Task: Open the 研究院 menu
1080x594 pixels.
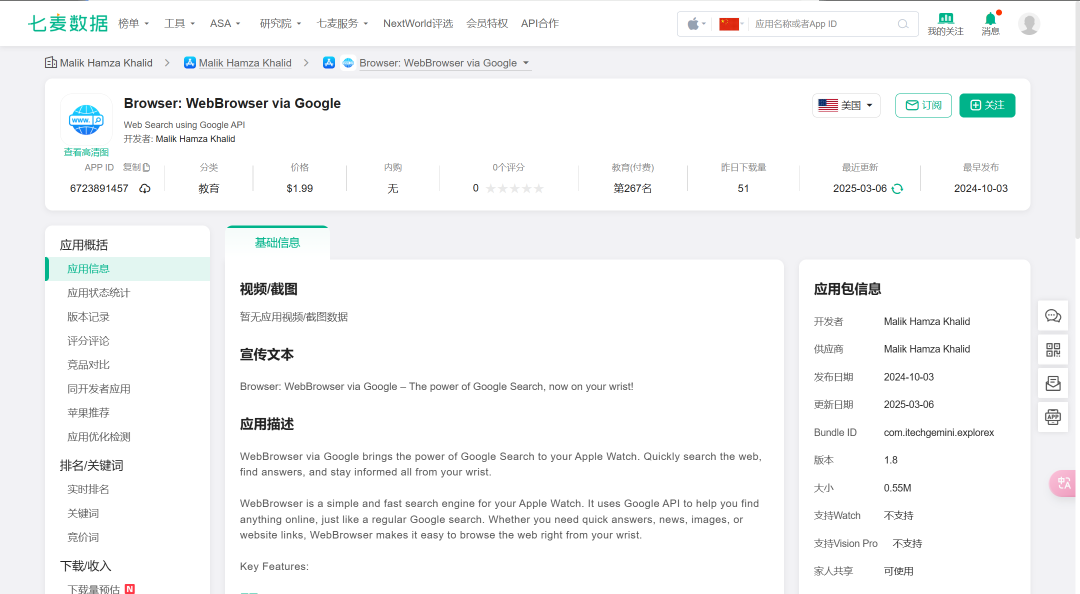Action: pos(280,23)
